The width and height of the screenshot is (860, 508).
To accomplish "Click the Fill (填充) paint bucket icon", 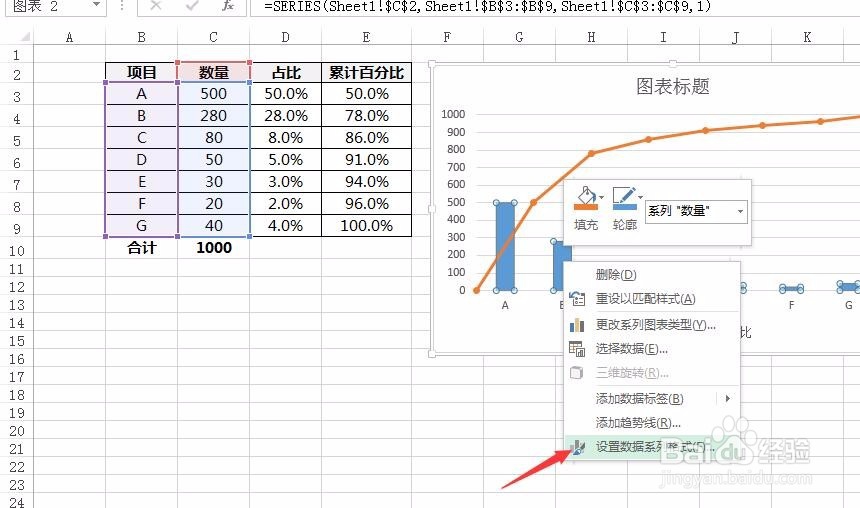I will tap(585, 198).
